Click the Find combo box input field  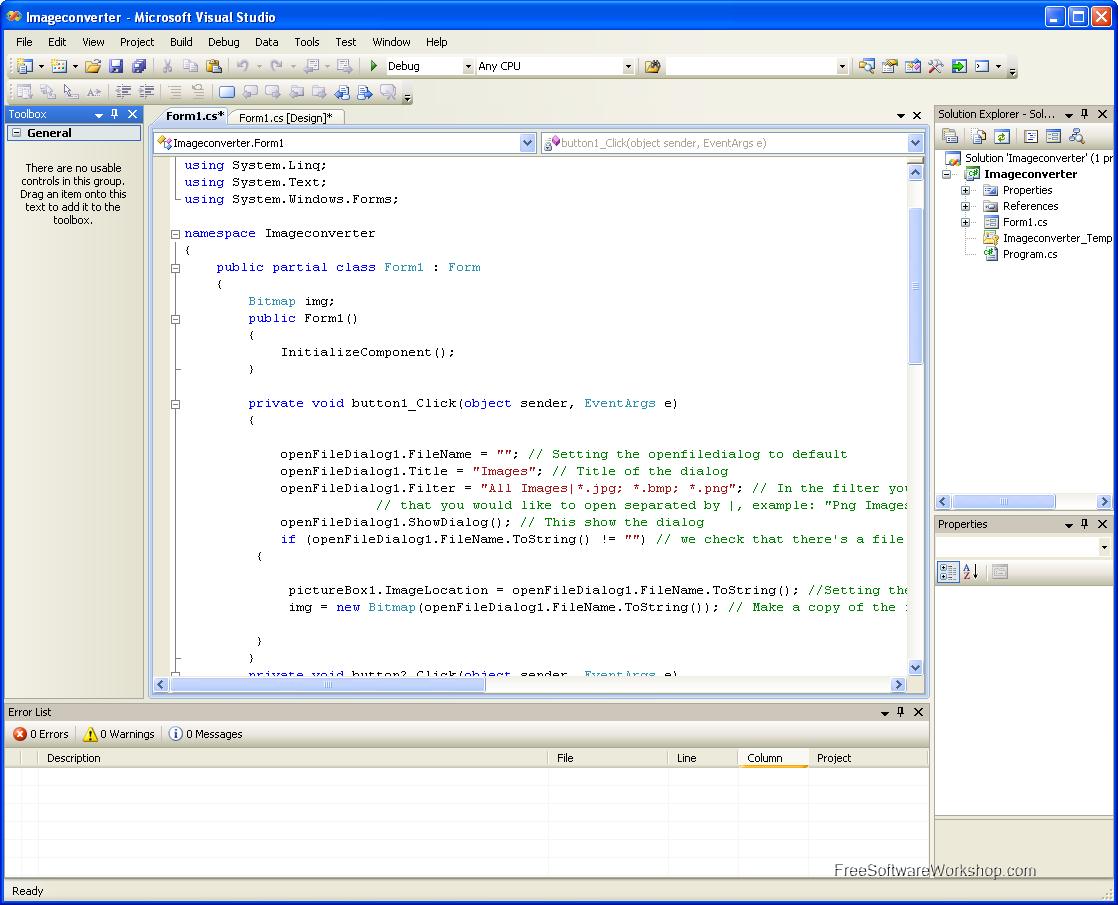coord(752,66)
